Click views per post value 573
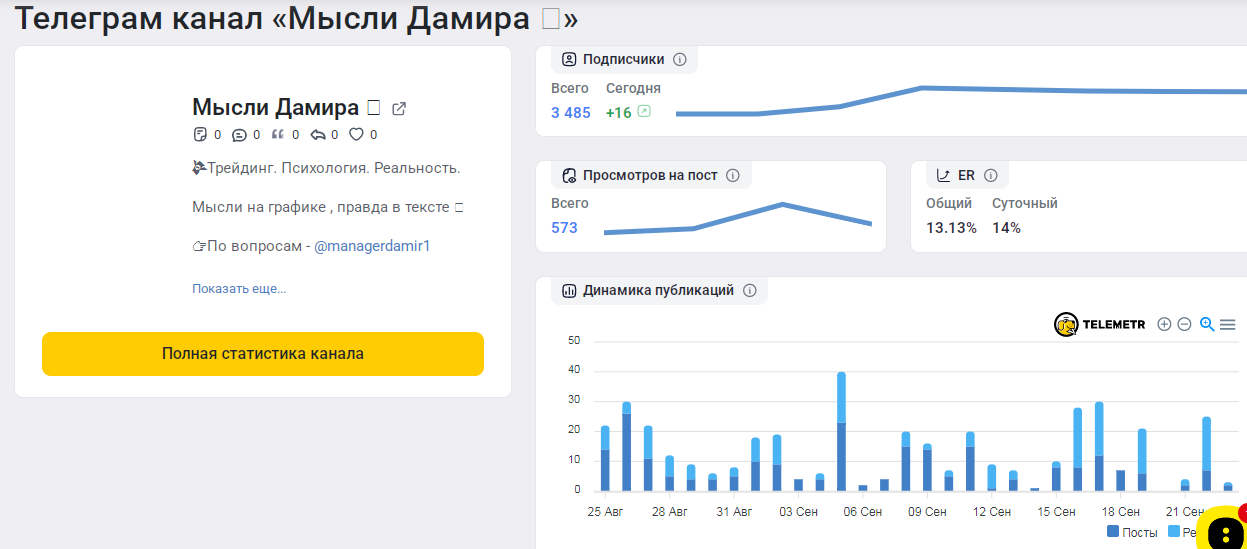 [564, 228]
